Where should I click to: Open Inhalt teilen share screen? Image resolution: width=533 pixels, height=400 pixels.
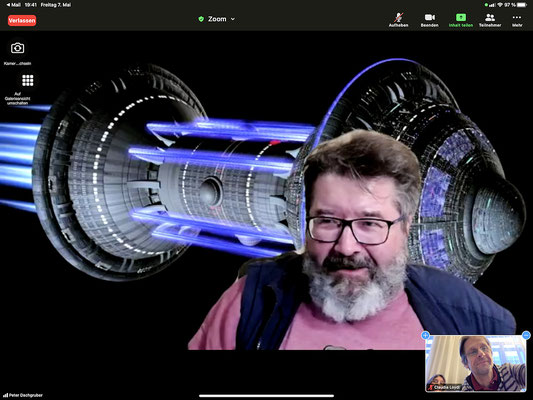461,20
